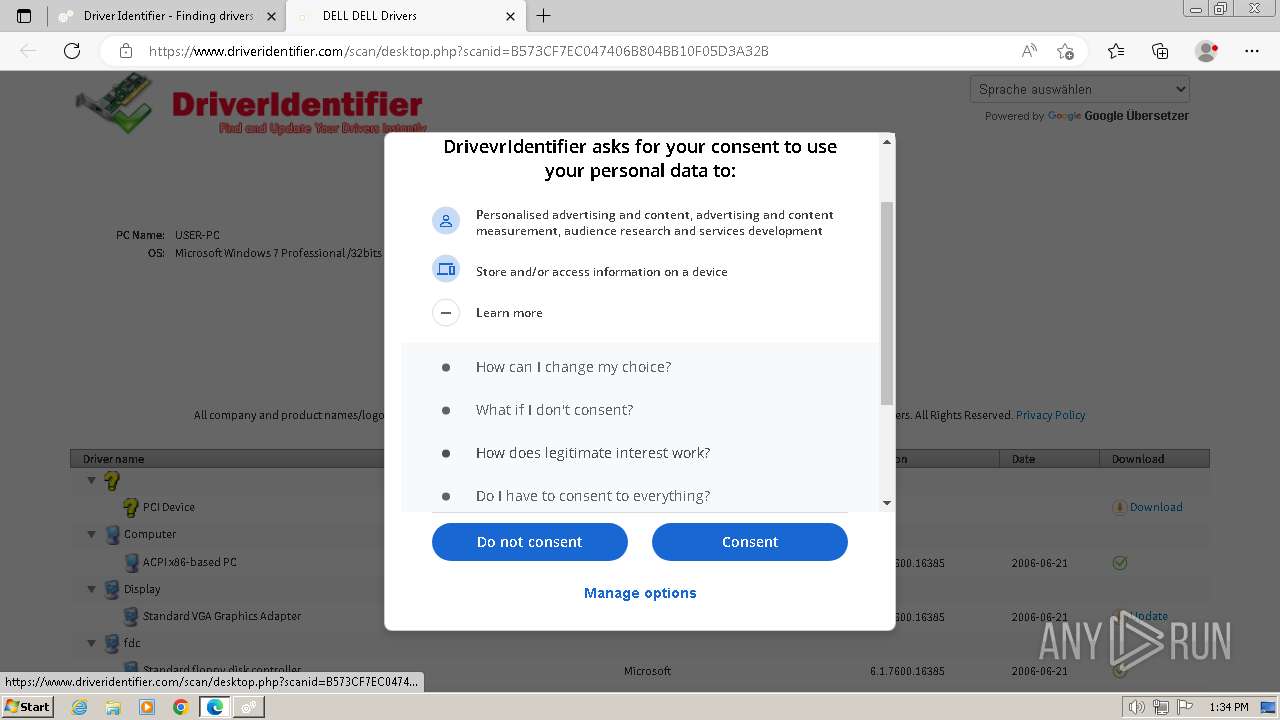Open a new tab with plus icon
The height and width of the screenshot is (720, 1280).
[x=543, y=16]
